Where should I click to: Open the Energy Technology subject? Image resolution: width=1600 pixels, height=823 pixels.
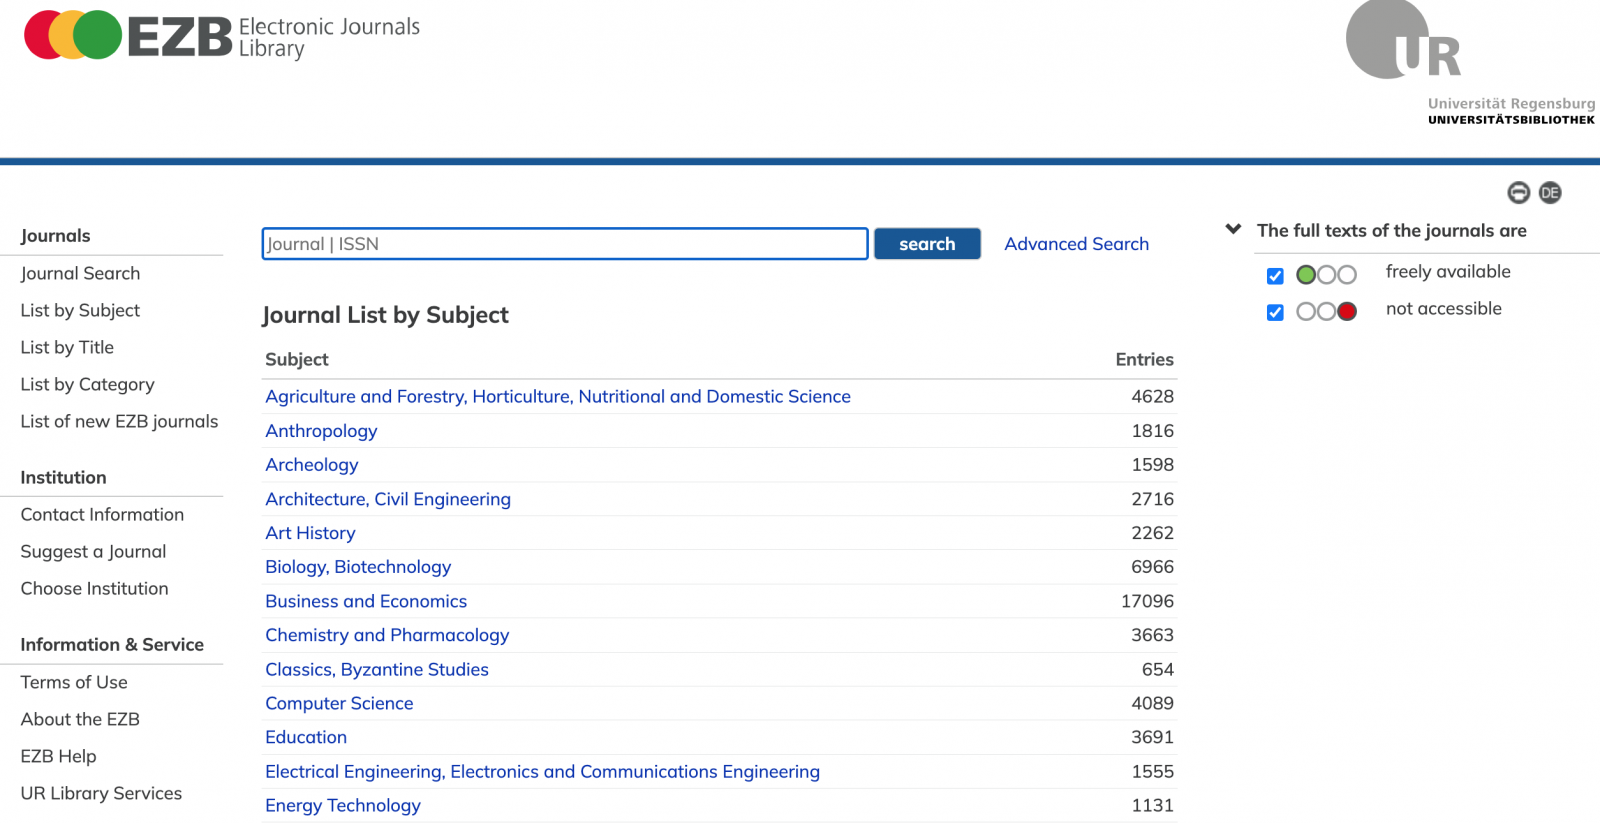343,805
